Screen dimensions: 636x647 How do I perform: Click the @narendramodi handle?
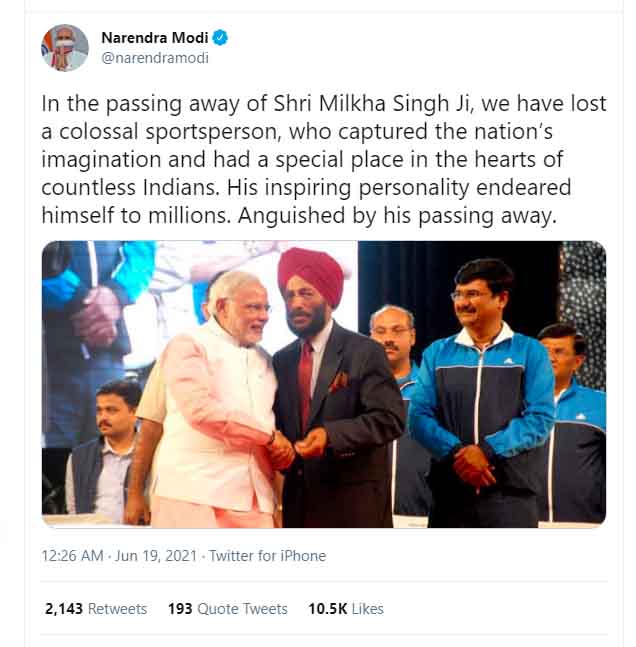pyautogui.click(x=155, y=58)
